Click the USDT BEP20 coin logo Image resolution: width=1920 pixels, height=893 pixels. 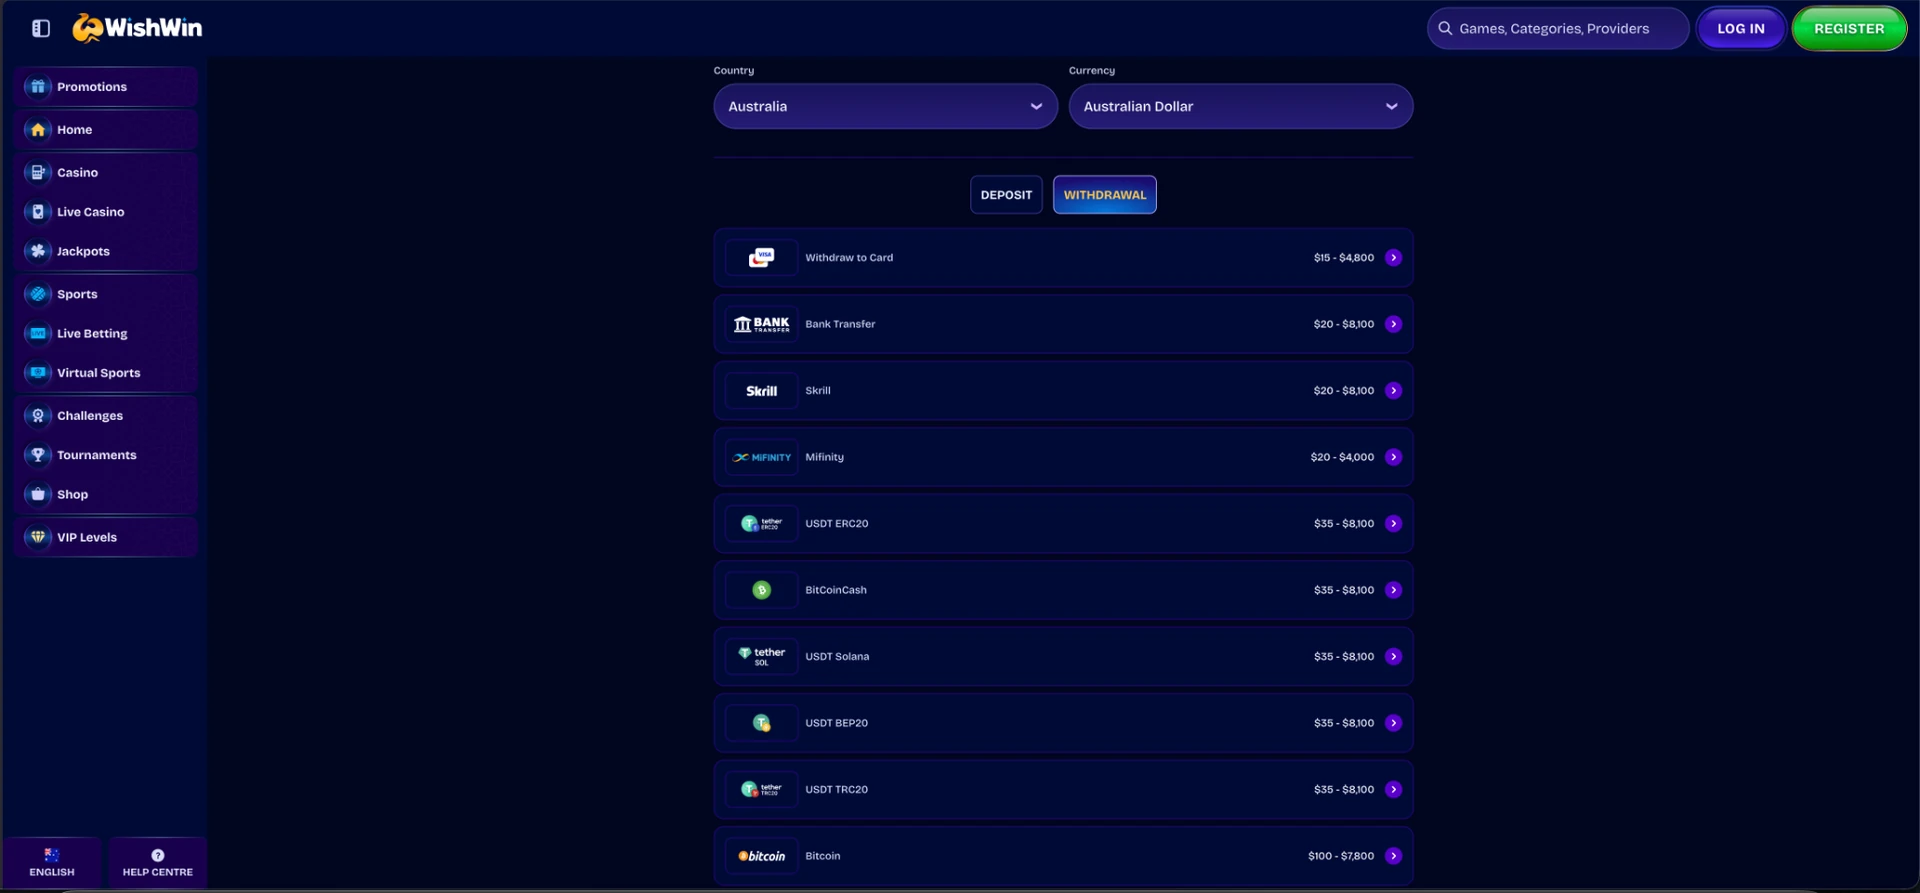point(762,723)
